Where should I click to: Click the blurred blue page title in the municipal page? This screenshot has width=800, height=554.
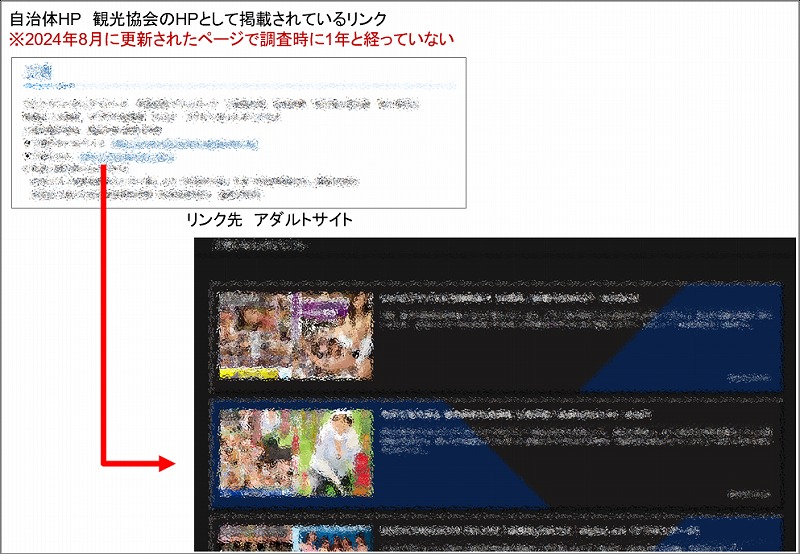[x=38, y=71]
